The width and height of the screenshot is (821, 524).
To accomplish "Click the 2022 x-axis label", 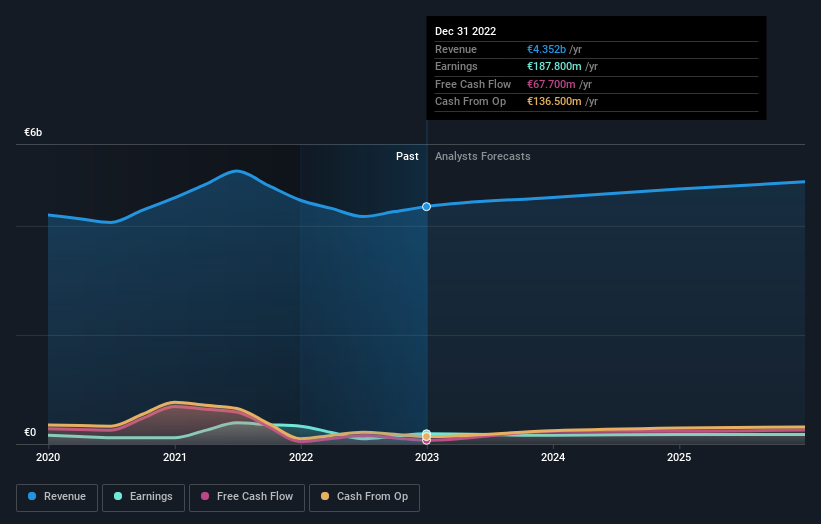I will 301,458.
